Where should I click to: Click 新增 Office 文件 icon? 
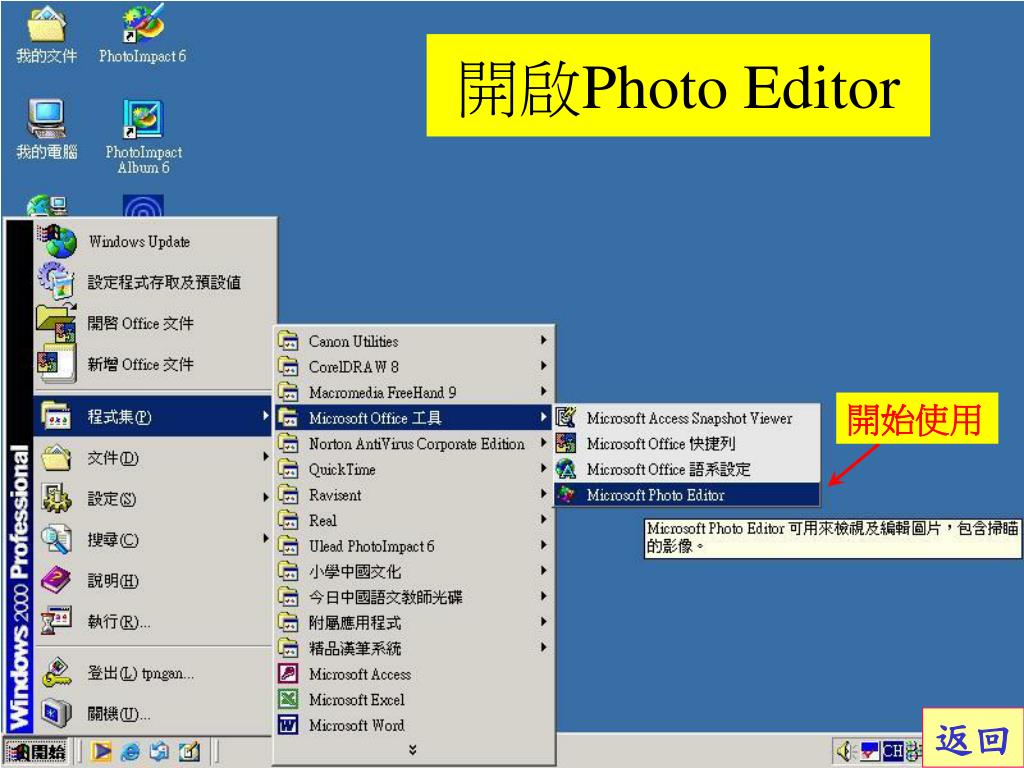tap(56, 364)
